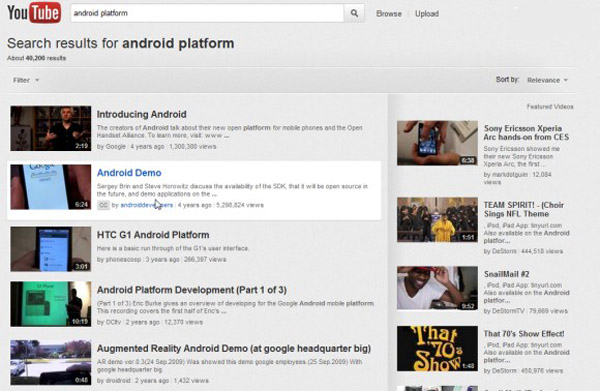Open the droidroid uploader link
This screenshot has width=600, height=391.
pos(117,381)
